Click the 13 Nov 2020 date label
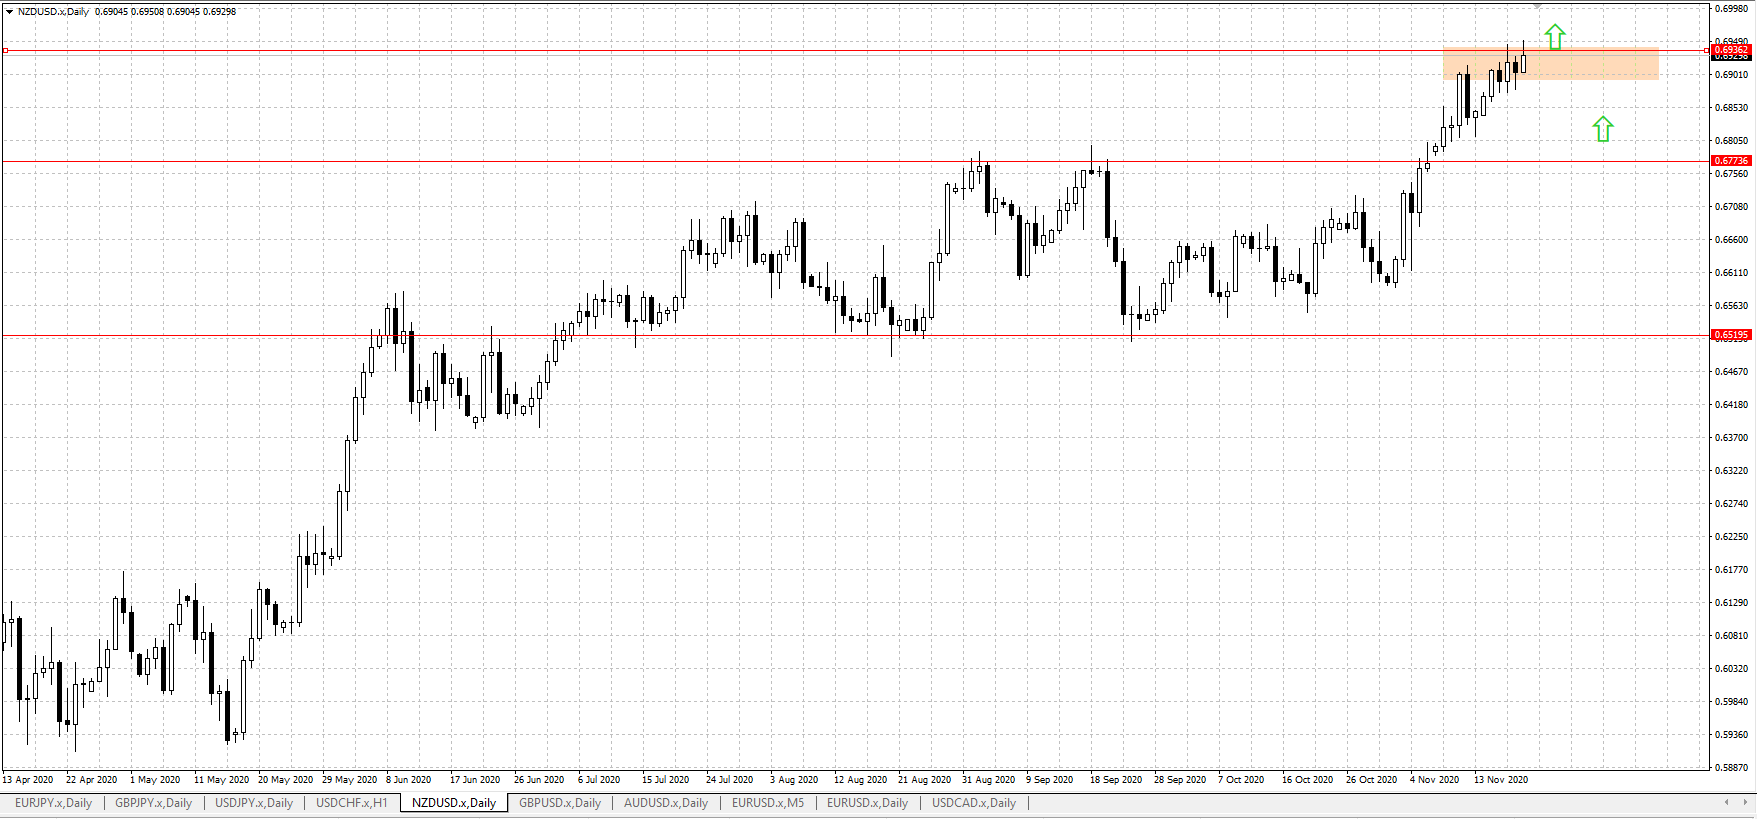This screenshot has width=1757, height=819. pos(1501,780)
